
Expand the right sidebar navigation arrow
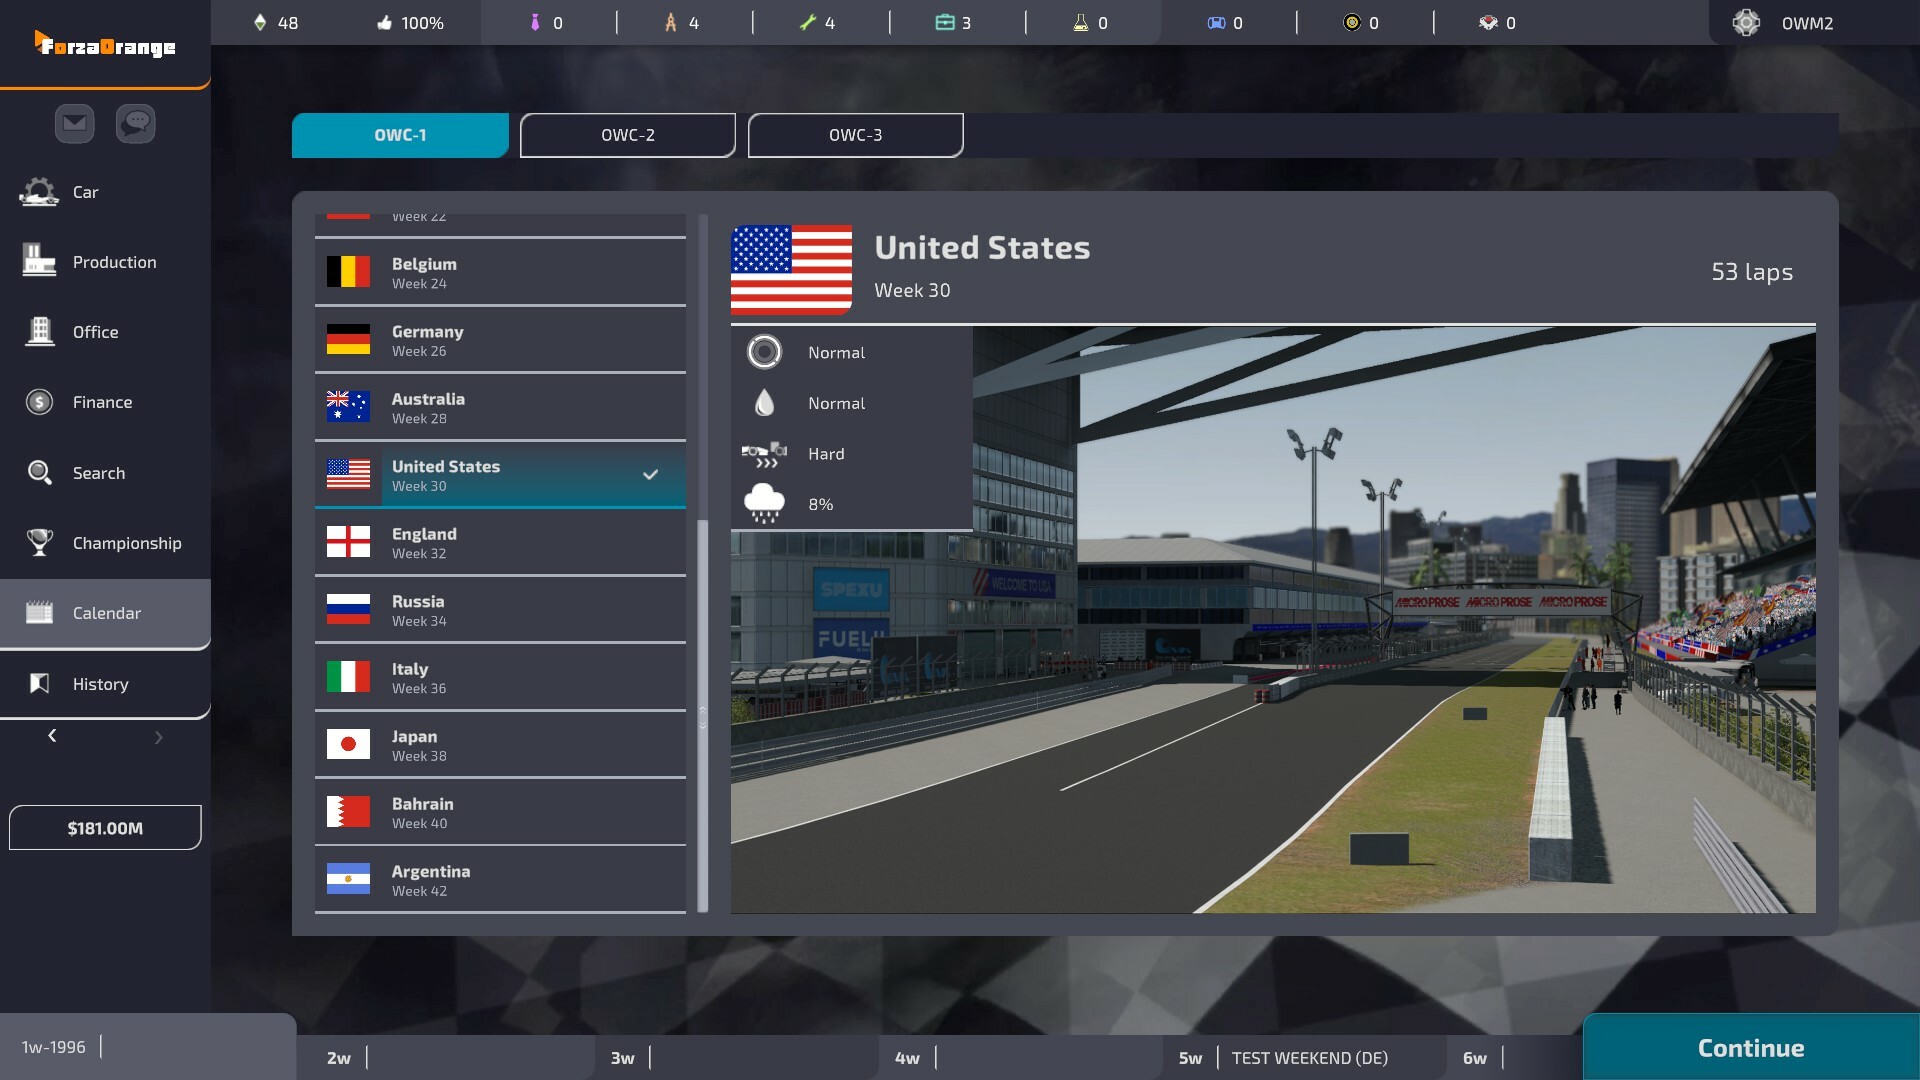point(157,736)
